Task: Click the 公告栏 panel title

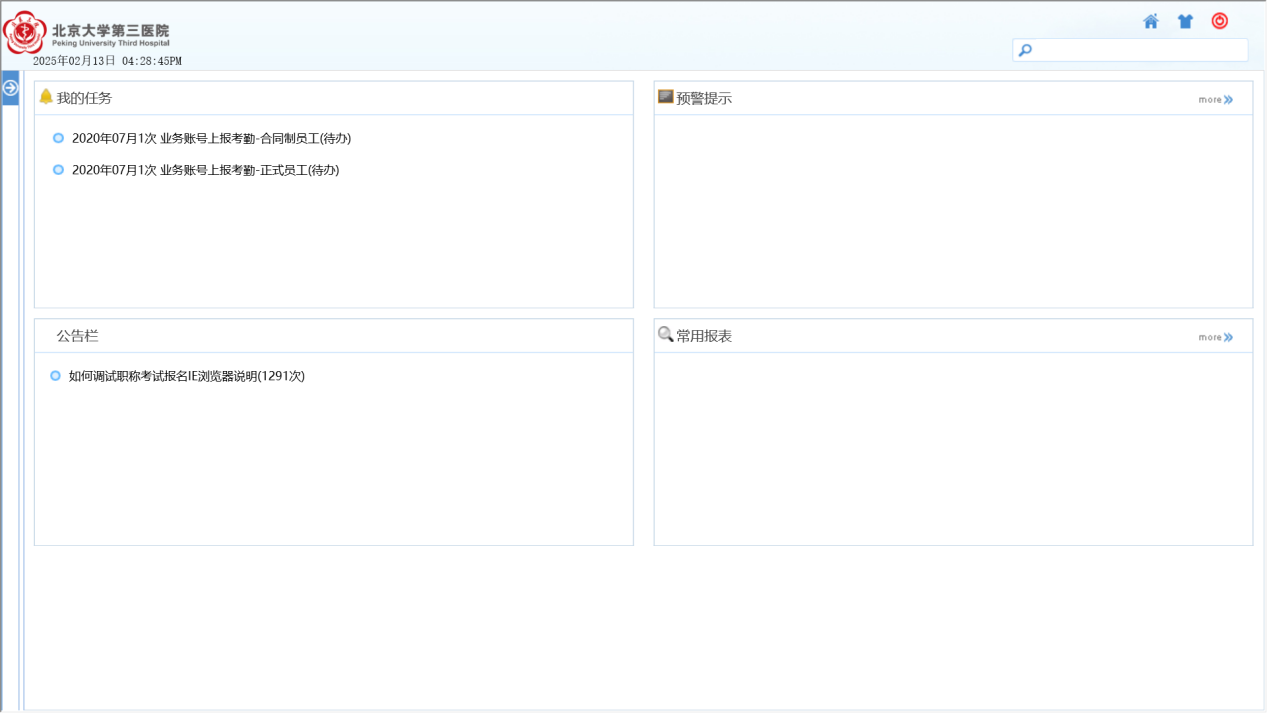Action: [77, 336]
